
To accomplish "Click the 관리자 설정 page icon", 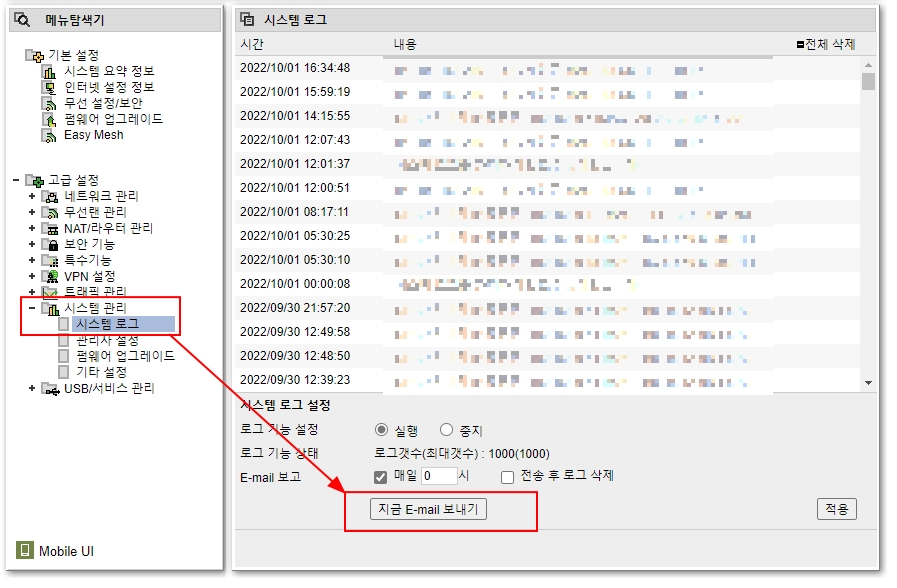I will (x=64, y=340).
